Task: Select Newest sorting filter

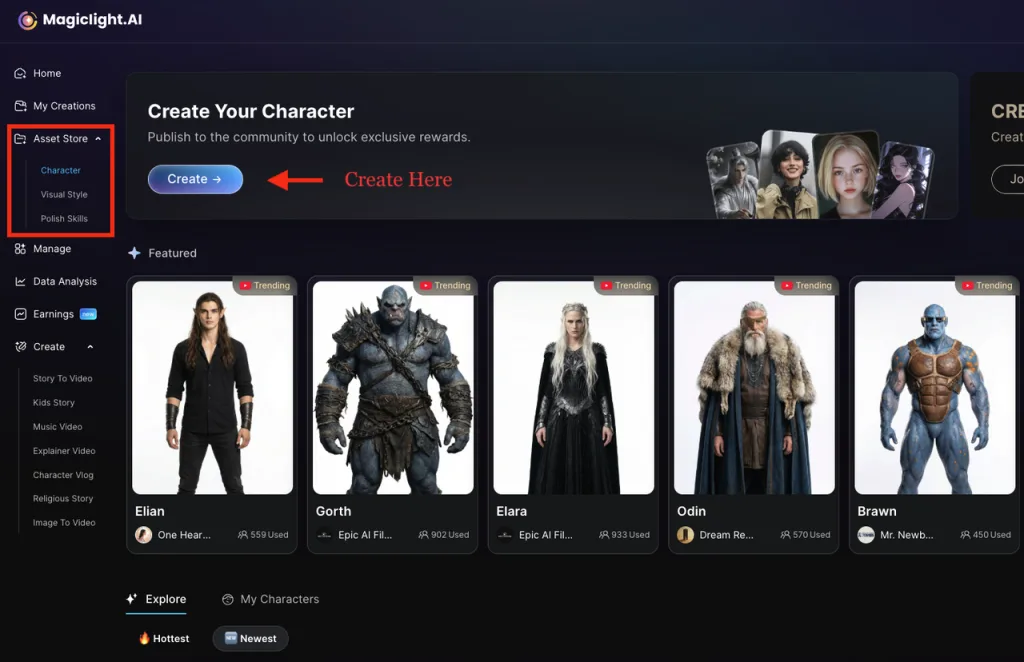Action: 251,638
